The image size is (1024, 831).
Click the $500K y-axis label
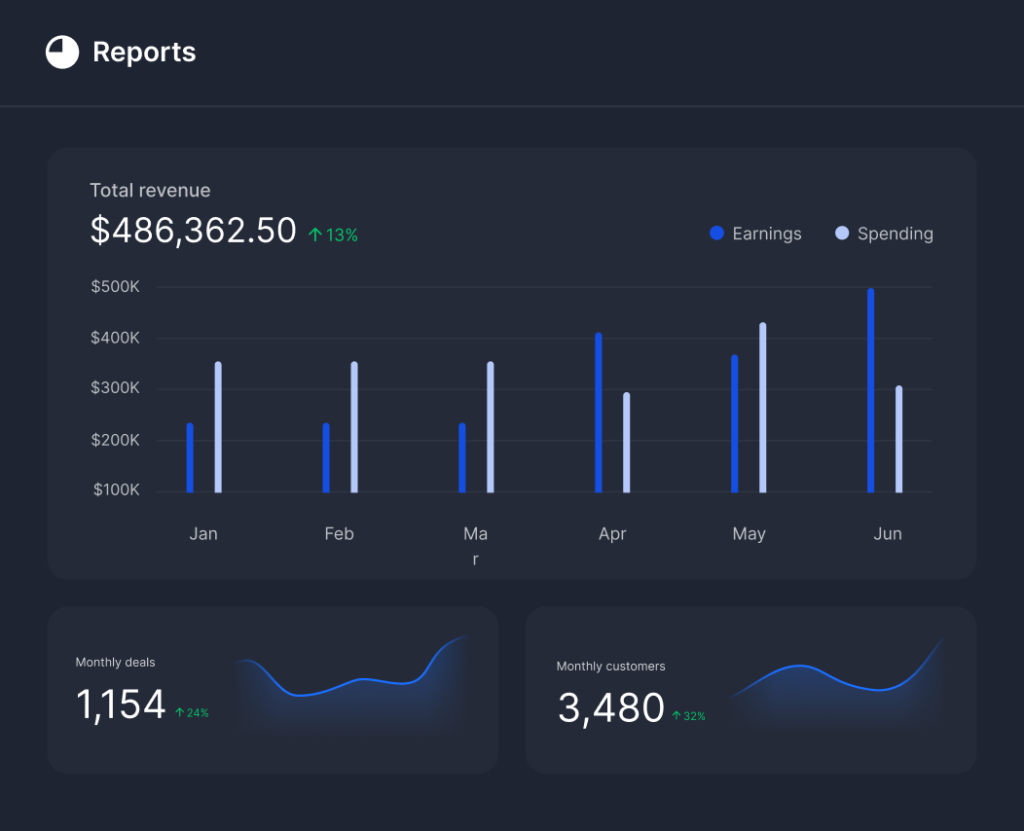click(115, 287)
